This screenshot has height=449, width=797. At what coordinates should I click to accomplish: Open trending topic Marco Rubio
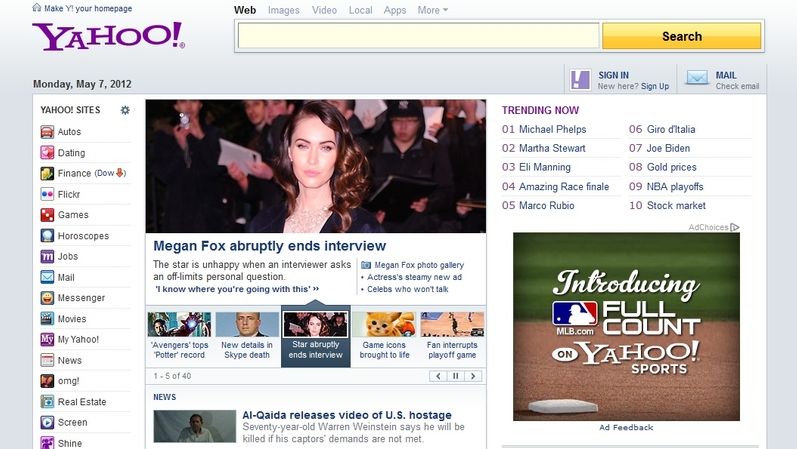(x=546, y=205)
